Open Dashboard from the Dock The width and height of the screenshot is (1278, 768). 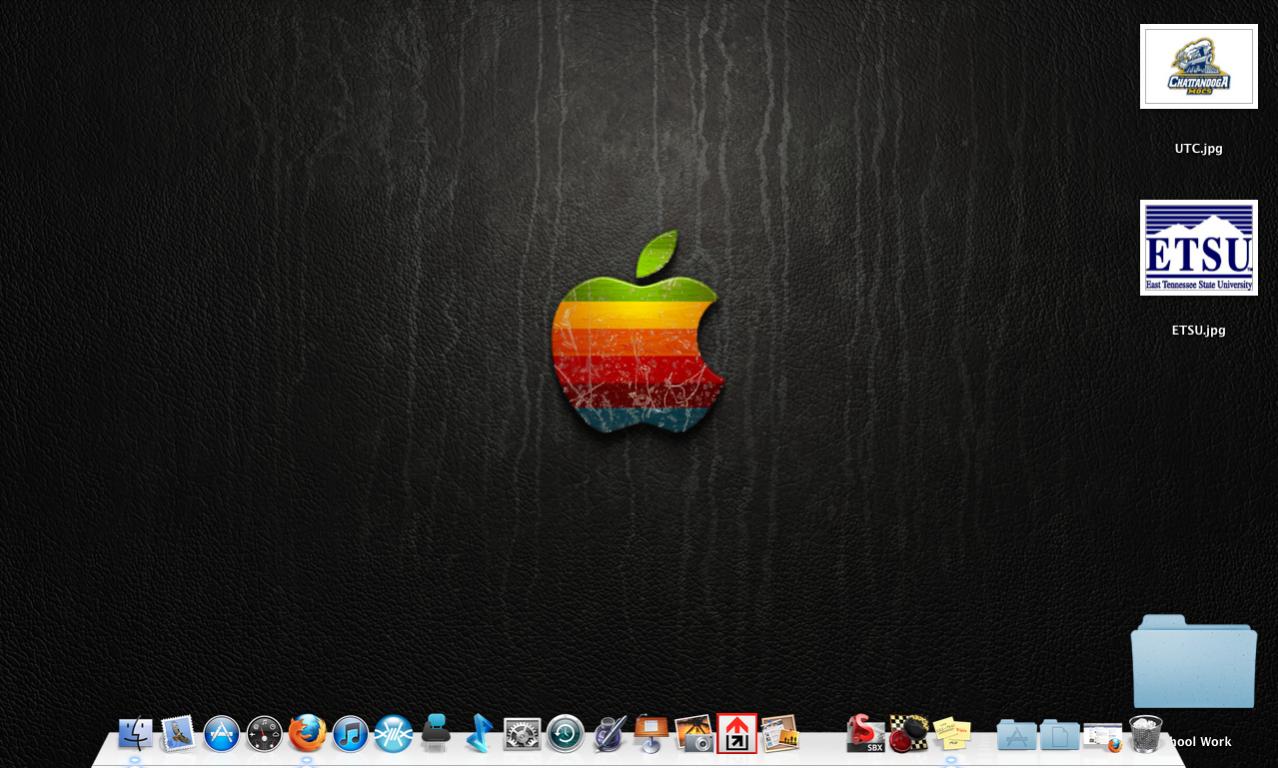pos(264,734)
